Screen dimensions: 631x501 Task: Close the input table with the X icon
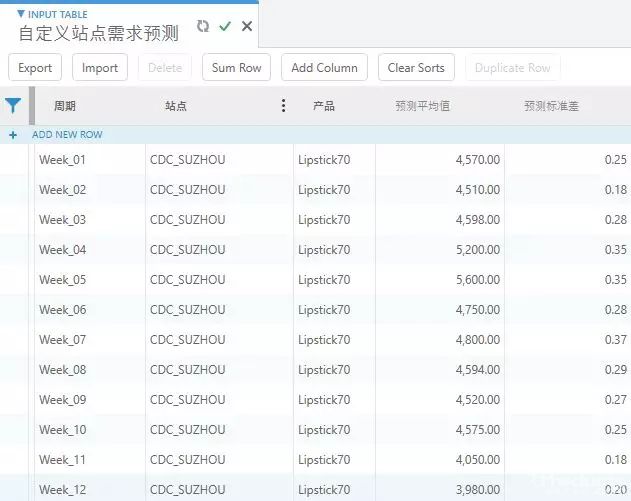pos(247,27)
